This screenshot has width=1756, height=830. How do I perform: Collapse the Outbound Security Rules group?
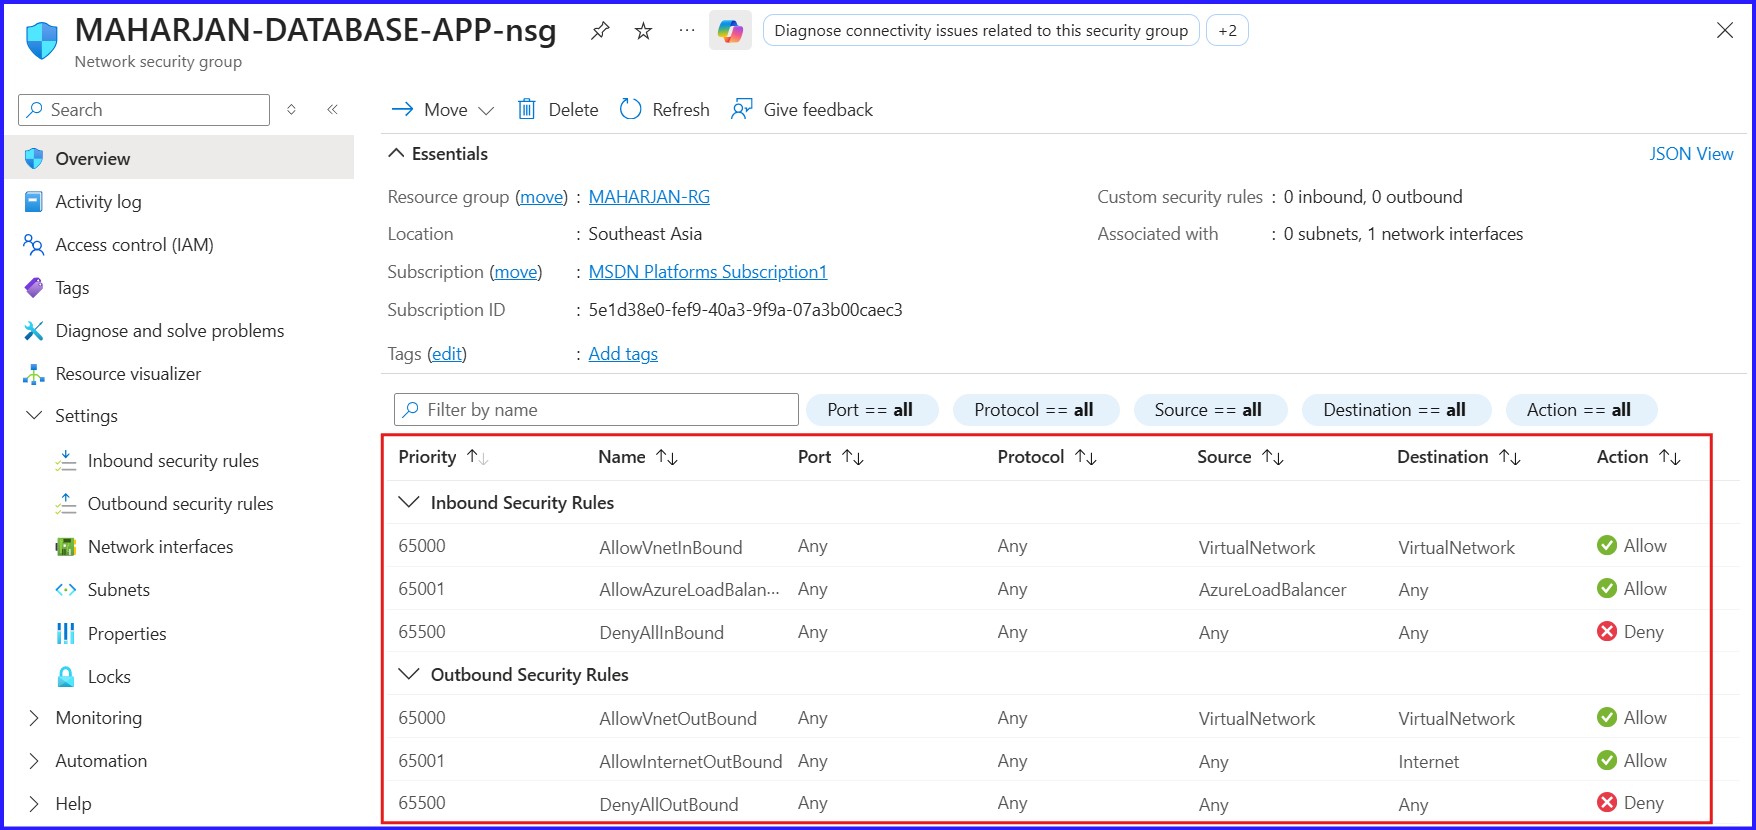pos(408,674)
